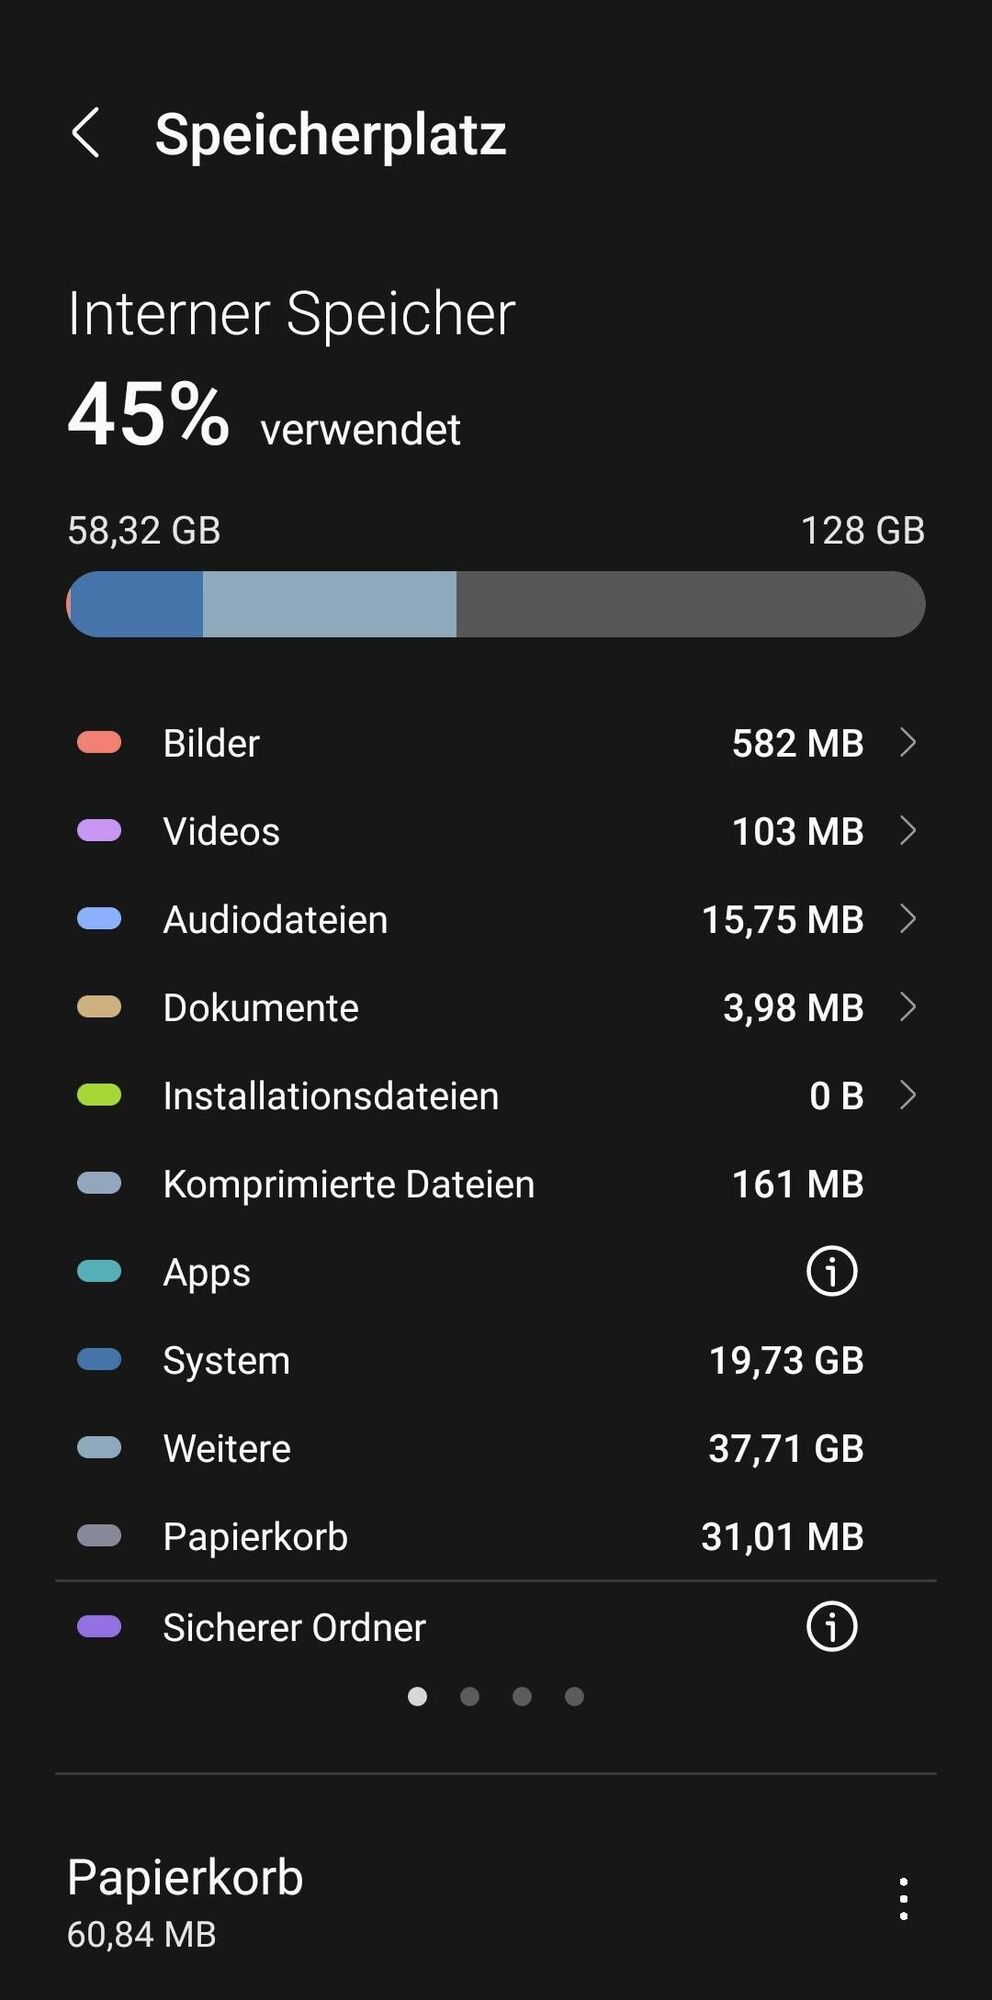Expand the Bilder entry chevron
Image resolution: width=992 pixels, height=2000 pixels.
point(908,742)
